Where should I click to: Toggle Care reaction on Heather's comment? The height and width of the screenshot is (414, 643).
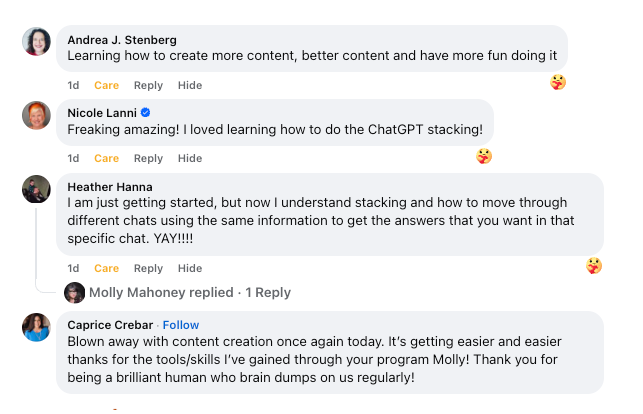(x=107, y=268)
